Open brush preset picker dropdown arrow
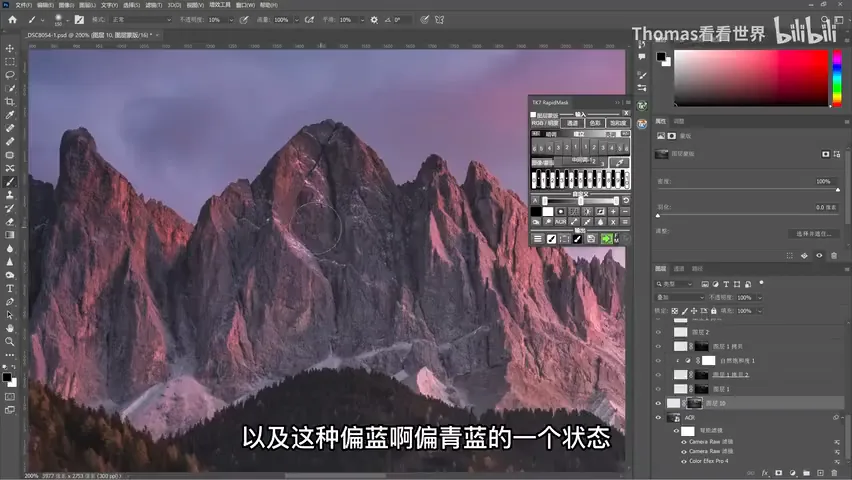Image resolution: width=852 pixels, height=480 pixels. point(67,20)
